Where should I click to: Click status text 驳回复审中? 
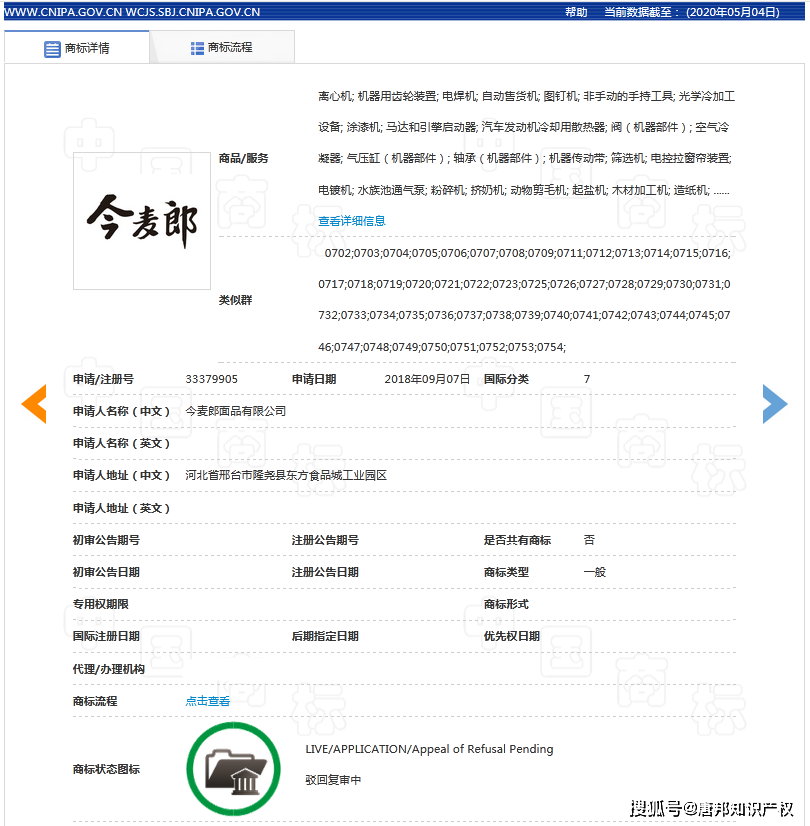333,780
